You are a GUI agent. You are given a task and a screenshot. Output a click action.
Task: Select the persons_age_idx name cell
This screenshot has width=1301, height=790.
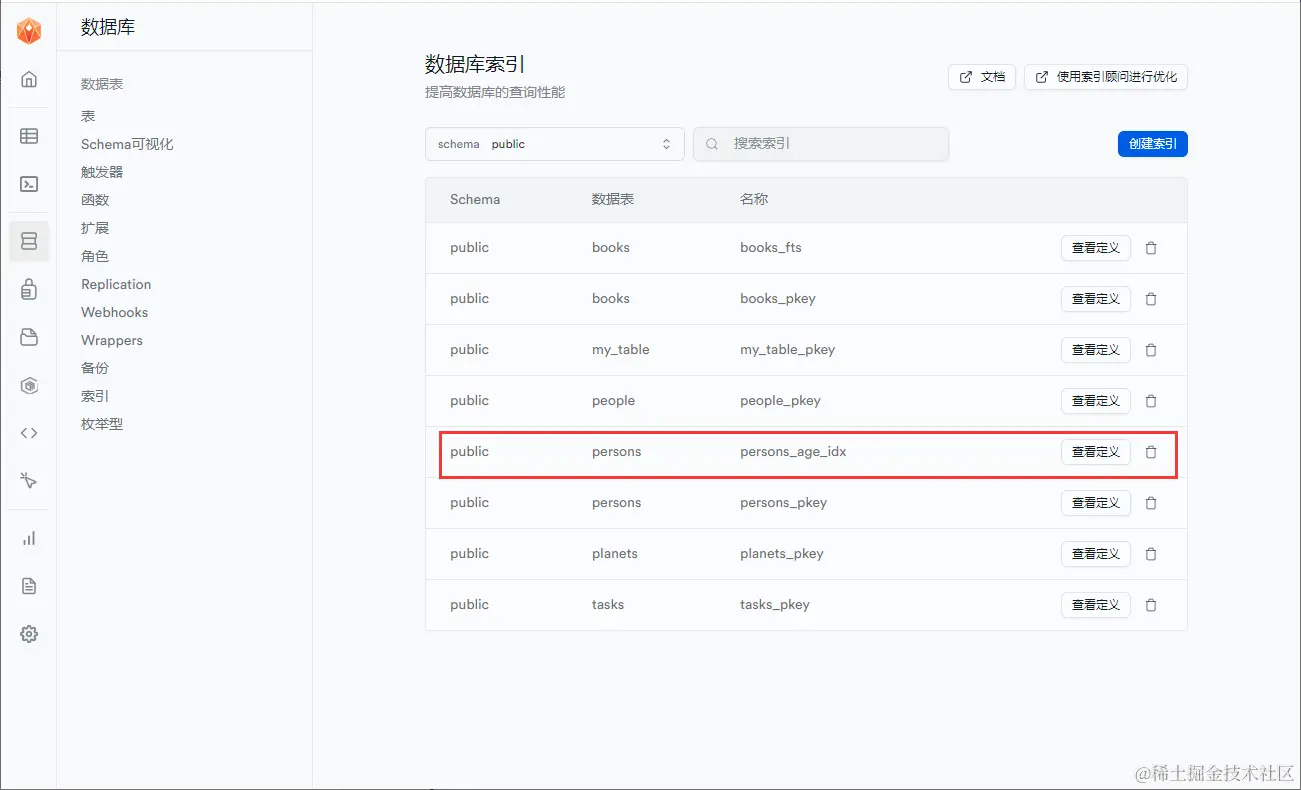point(793,452)
